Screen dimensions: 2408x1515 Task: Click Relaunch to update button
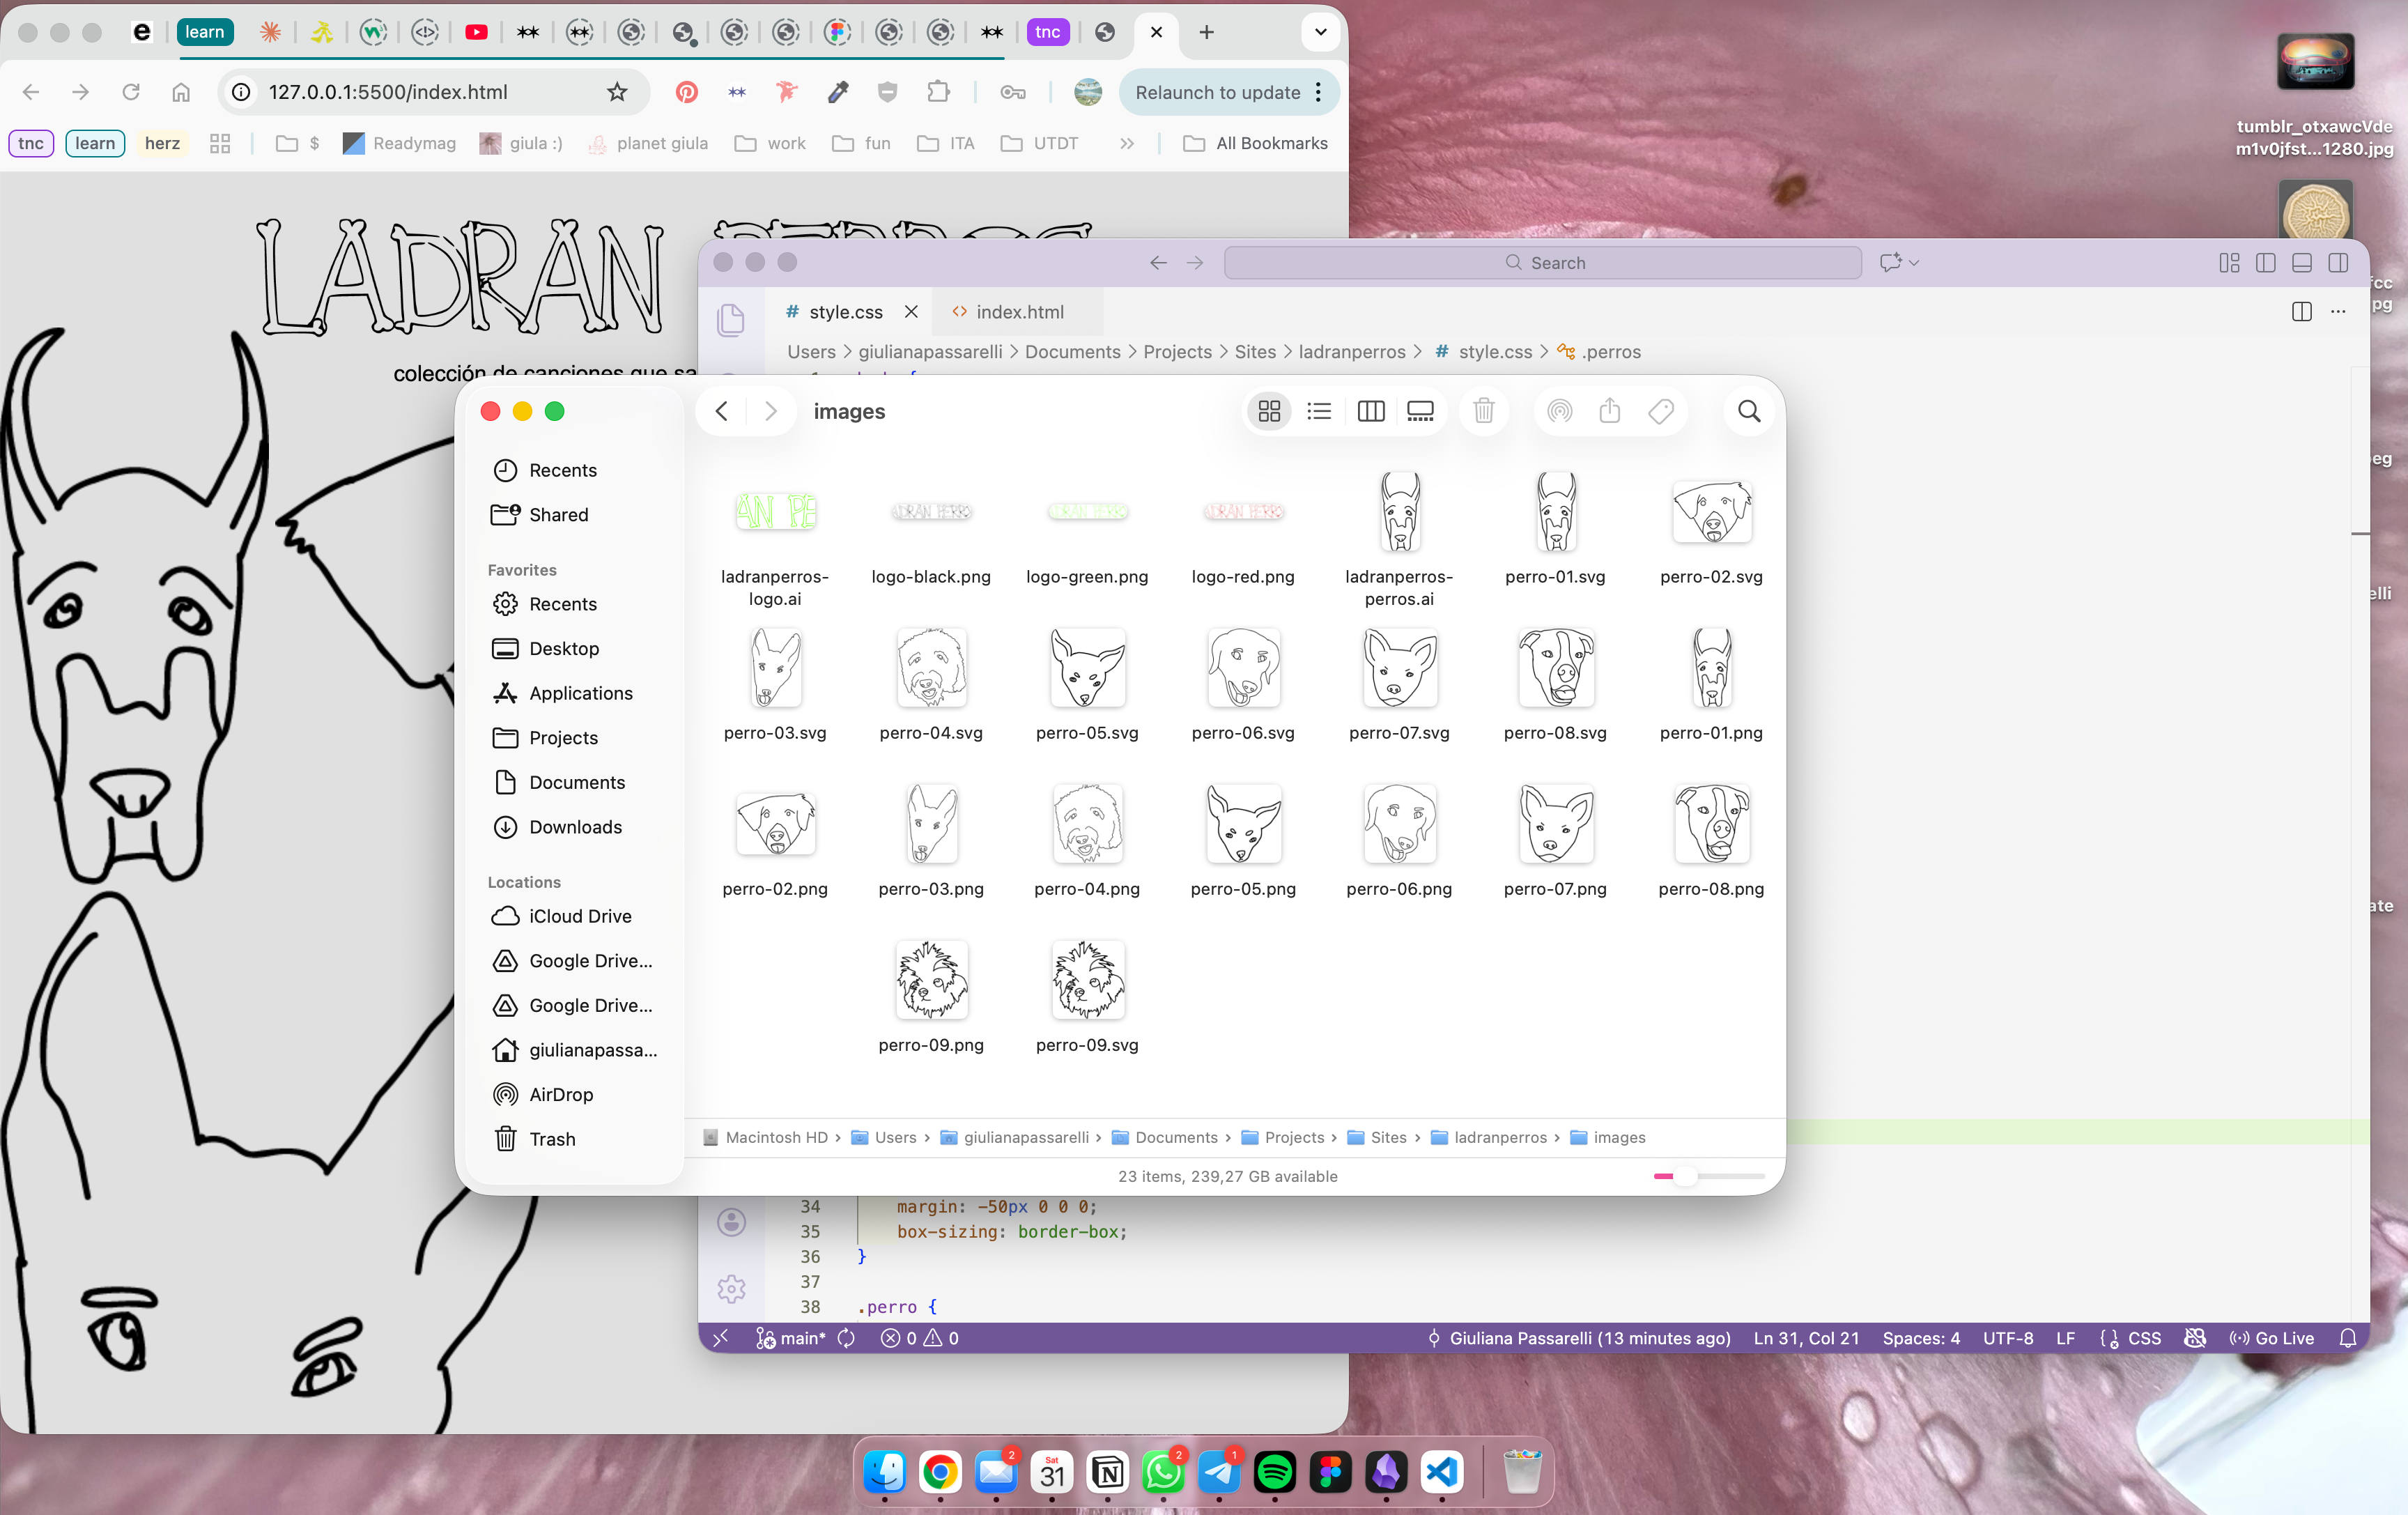point(1217,92)
